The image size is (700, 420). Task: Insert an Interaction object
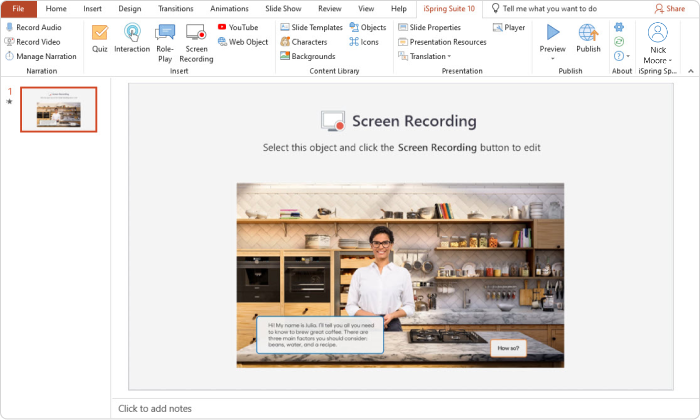132,38
